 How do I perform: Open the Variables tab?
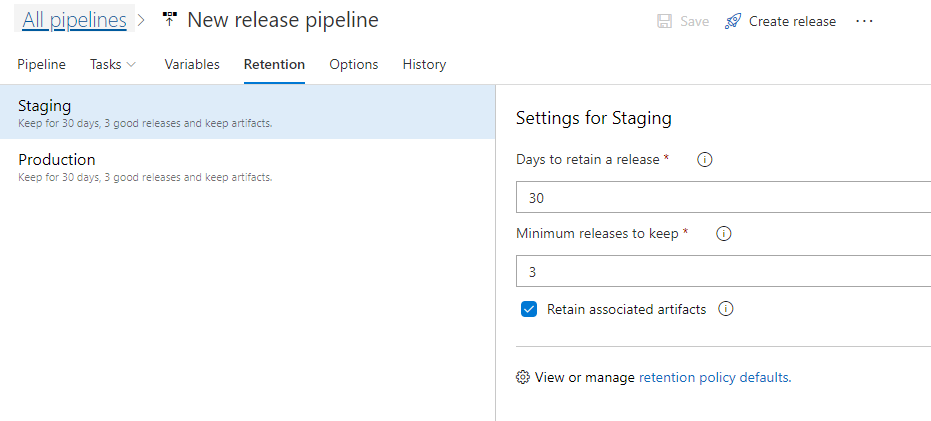coord(192,64)
